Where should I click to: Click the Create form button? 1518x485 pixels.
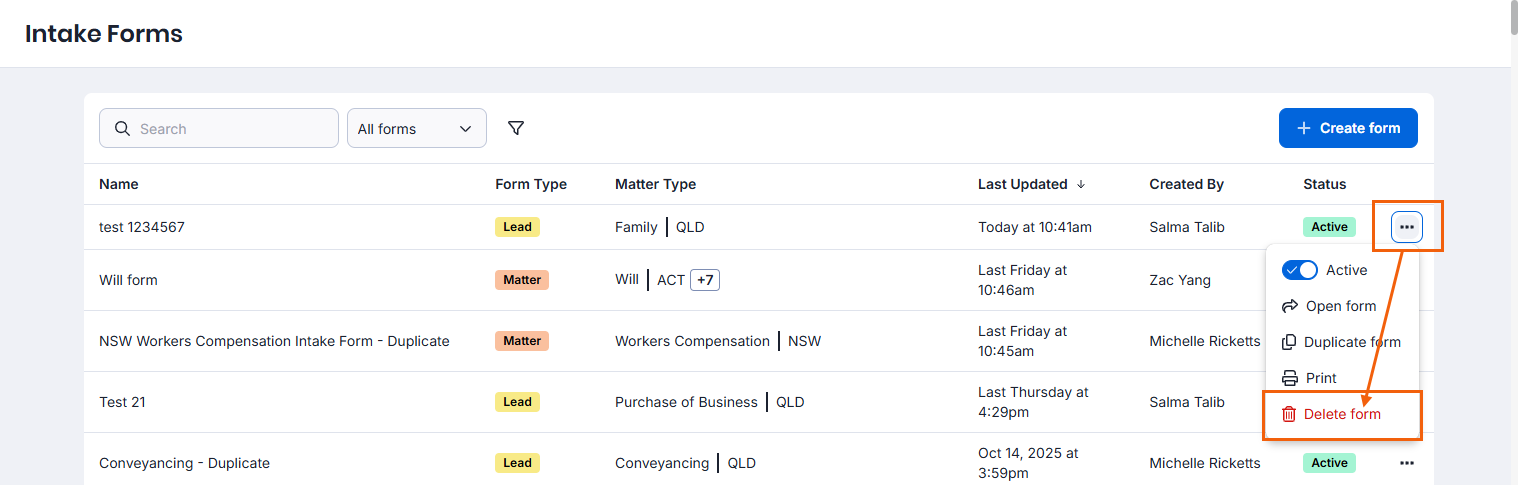(x=1347, y=128)
